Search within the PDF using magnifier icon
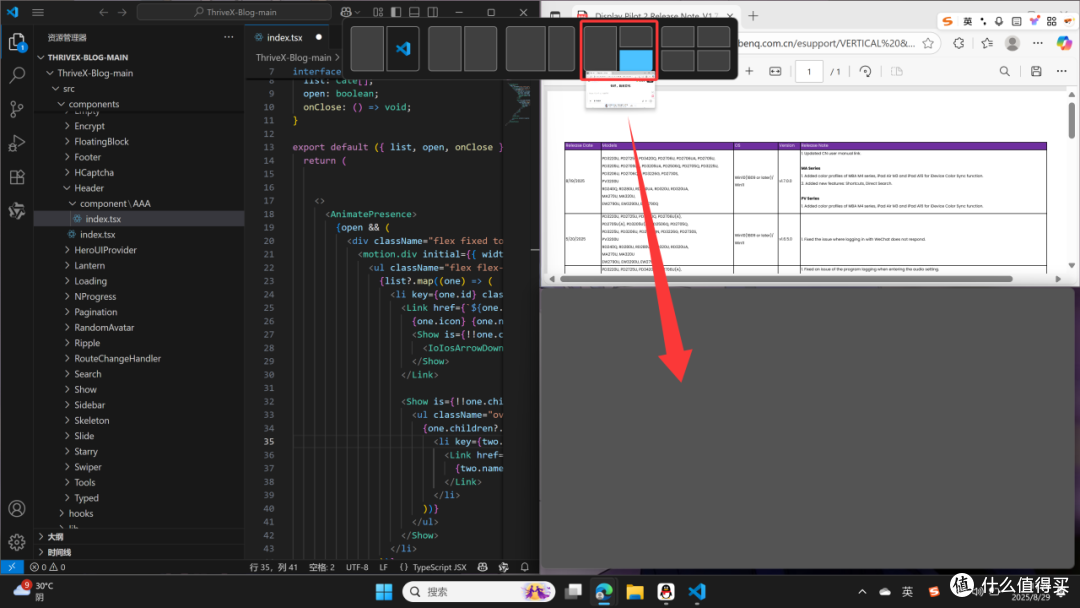Viewport: 1080px width, 608px height. tap(1004, 71)
